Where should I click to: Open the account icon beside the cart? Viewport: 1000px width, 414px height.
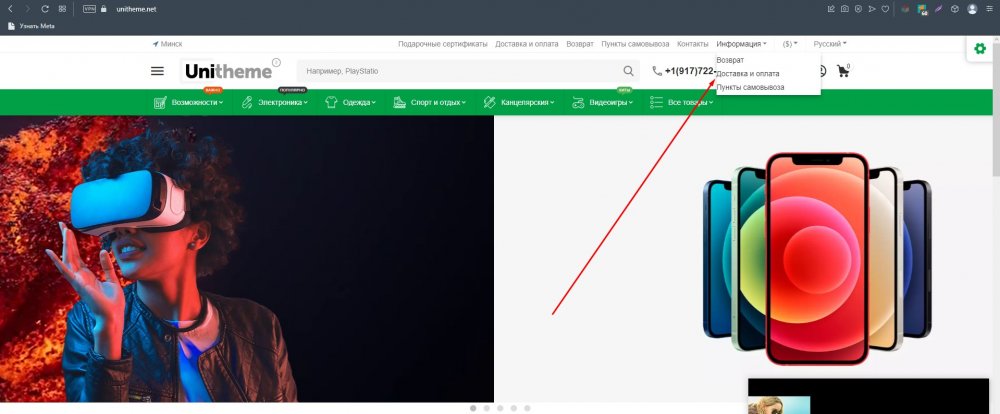tap(821, 71)
